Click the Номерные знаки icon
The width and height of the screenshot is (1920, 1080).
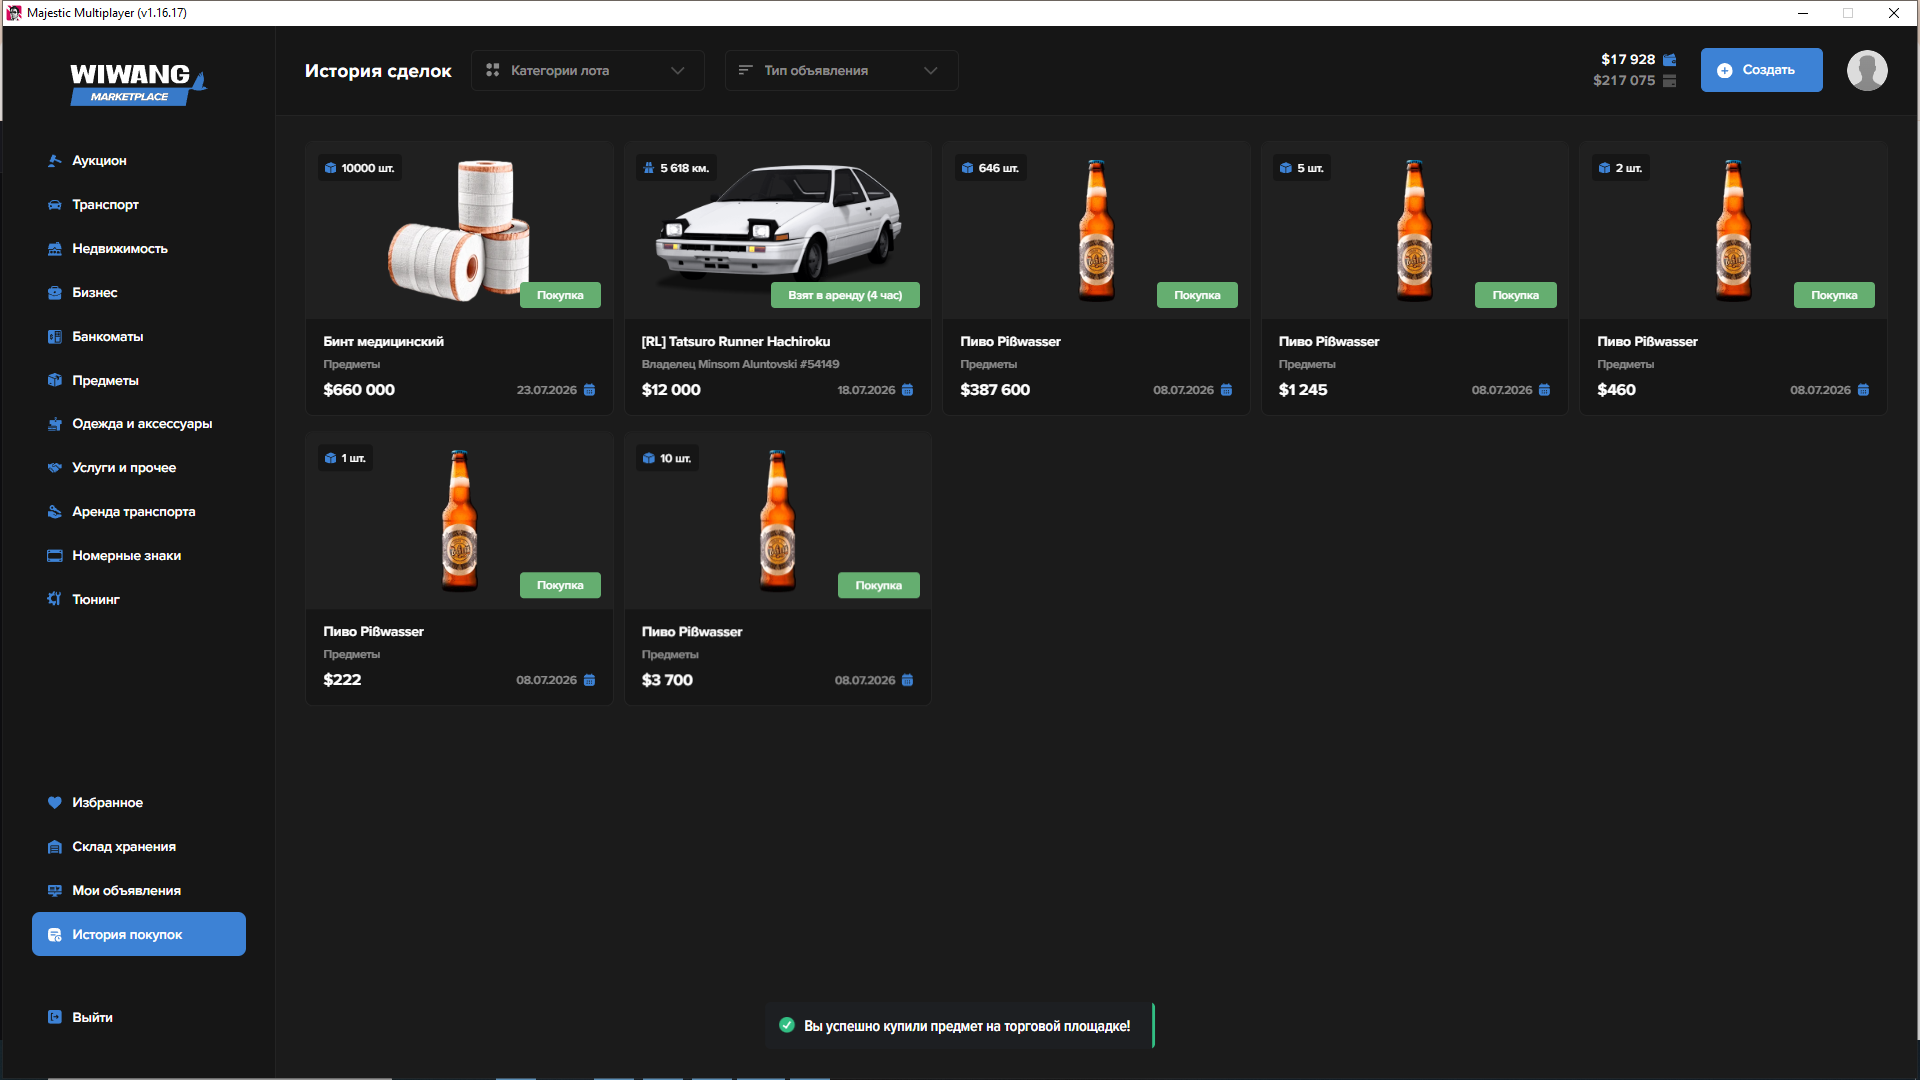pos(55,556)
